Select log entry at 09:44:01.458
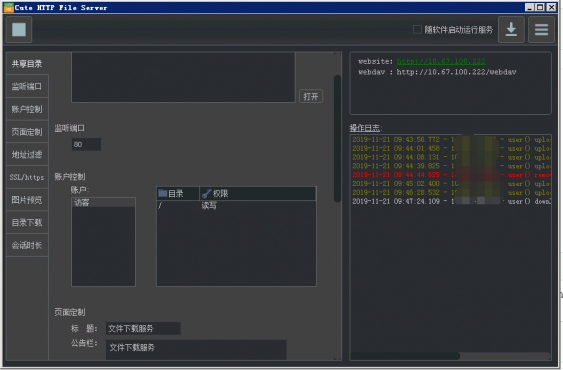The width and height of the screenshot is (563, 370). pyautogui.click(x=451, y=148)
